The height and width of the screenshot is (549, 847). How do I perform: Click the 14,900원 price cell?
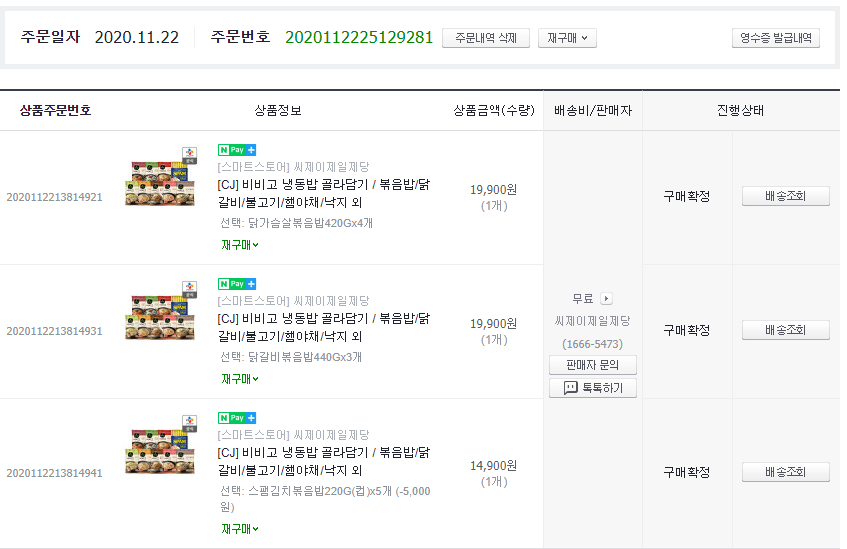click(x=493, y=466)
